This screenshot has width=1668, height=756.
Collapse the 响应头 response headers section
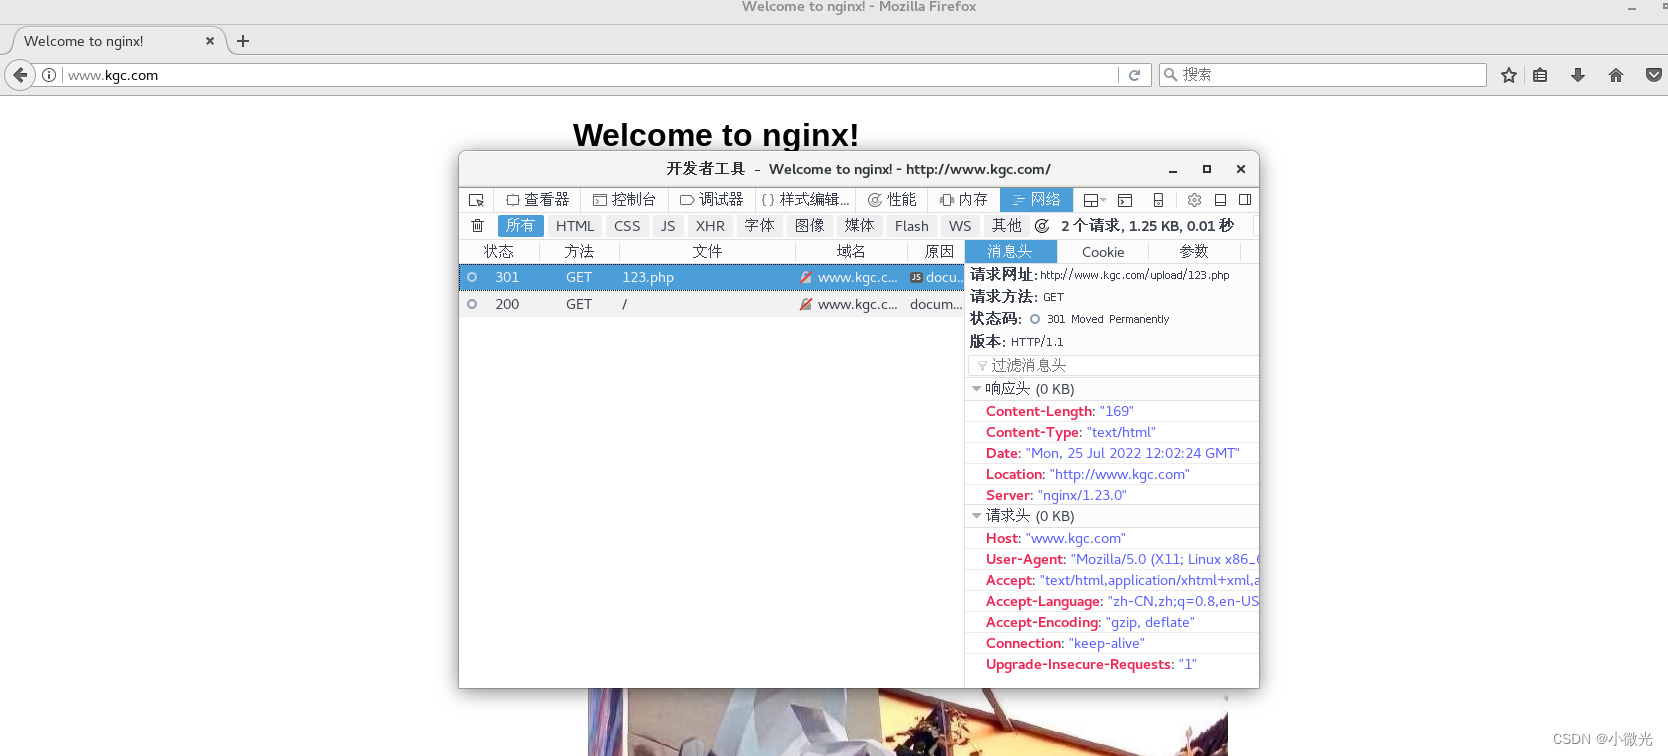tap(977, 389)
